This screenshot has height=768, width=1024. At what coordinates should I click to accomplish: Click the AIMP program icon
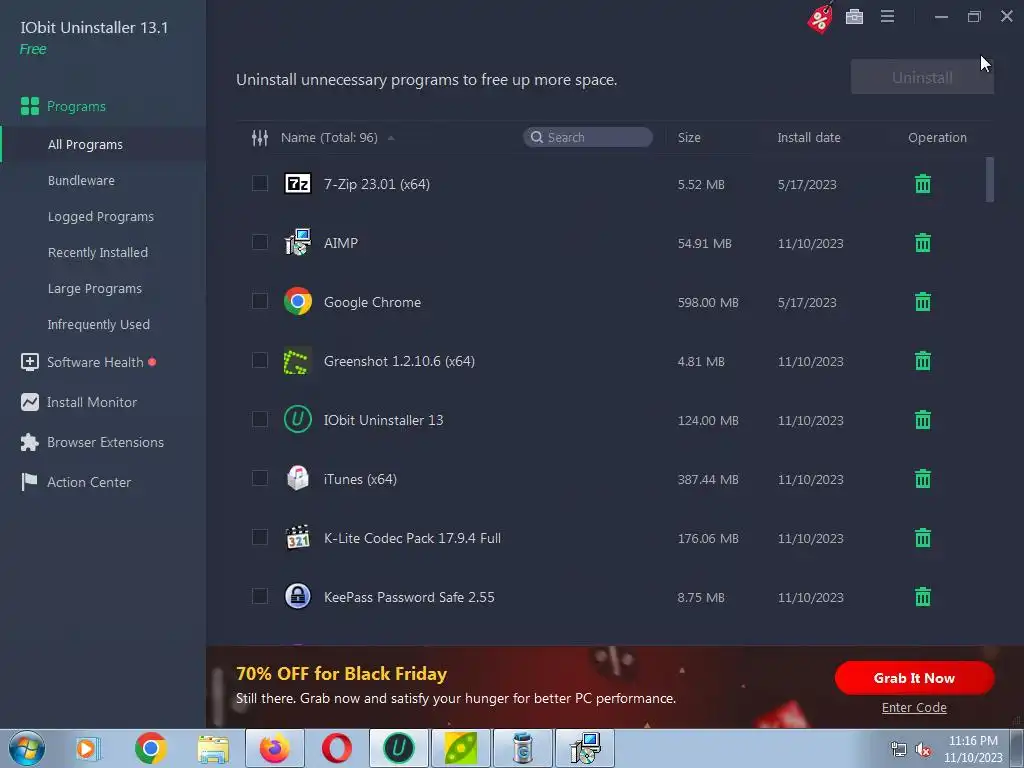(298, 242)
